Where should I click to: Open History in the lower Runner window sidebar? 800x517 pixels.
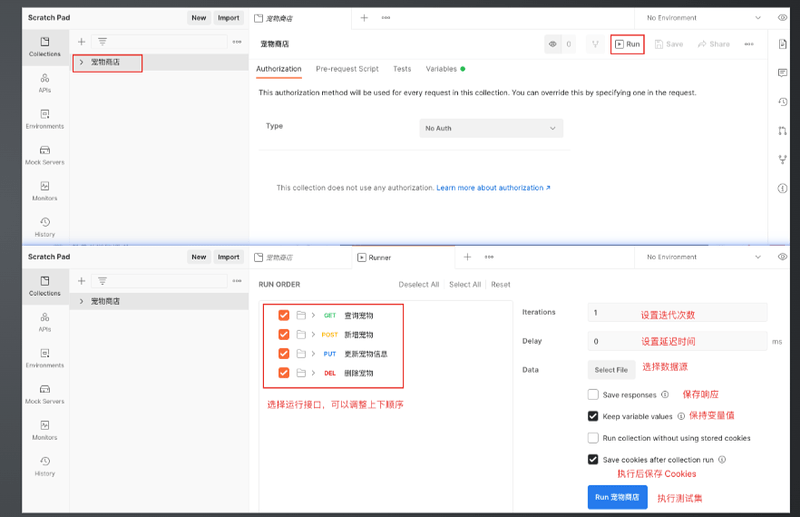tap(45, 466)
